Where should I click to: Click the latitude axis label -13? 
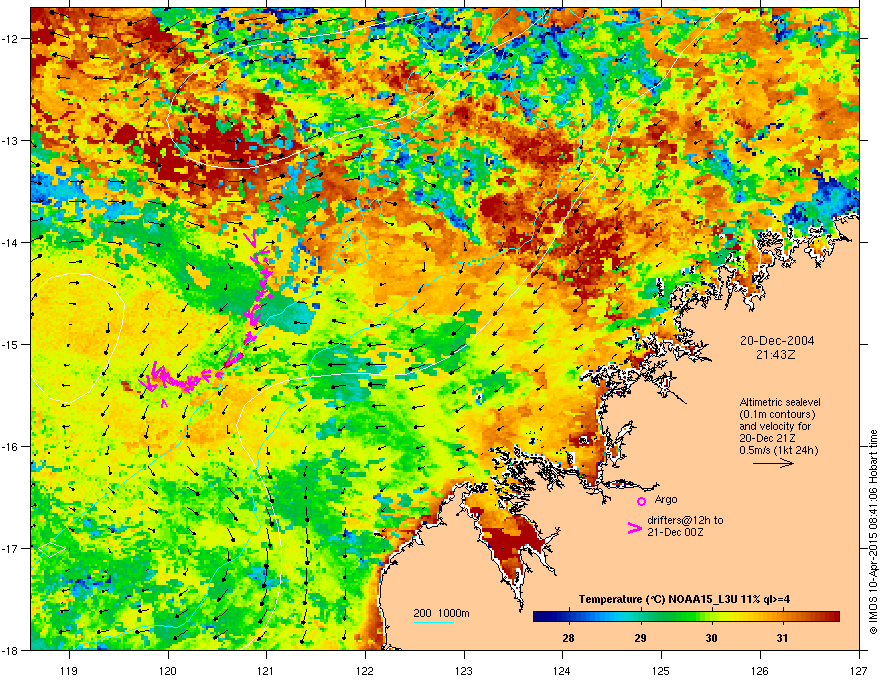coord(11,140)
